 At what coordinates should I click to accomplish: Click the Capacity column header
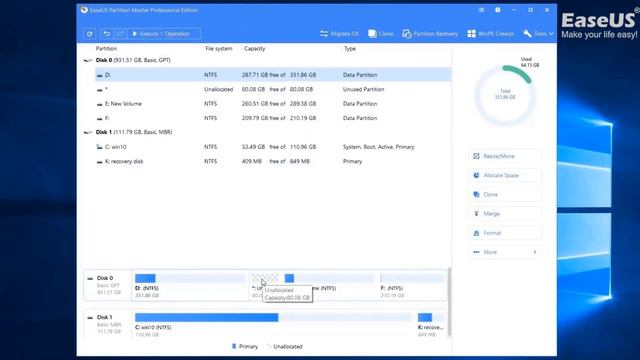coord(255,49)
